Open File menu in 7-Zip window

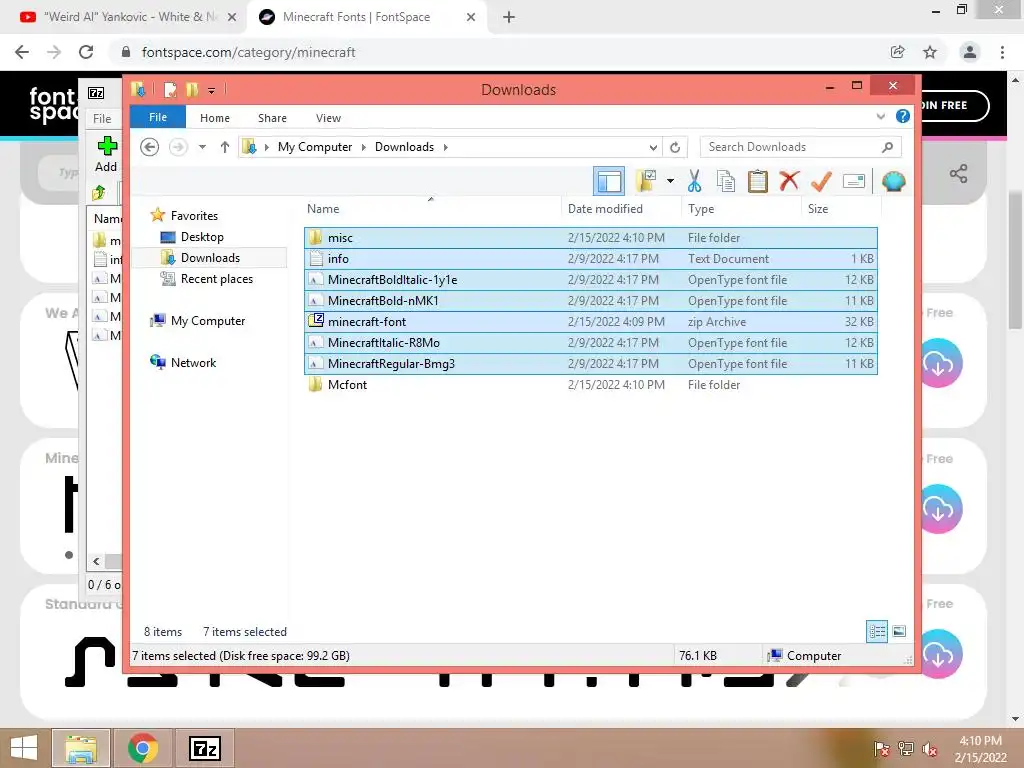102,119
